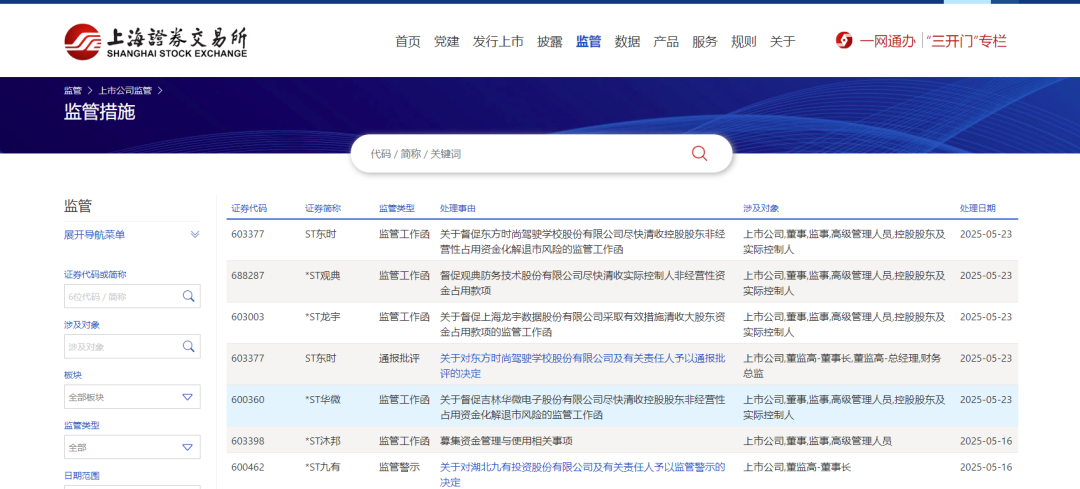Open 党建 in the top navigation
The height and width of the screenshot is (489, 1080).
point(446,41)
